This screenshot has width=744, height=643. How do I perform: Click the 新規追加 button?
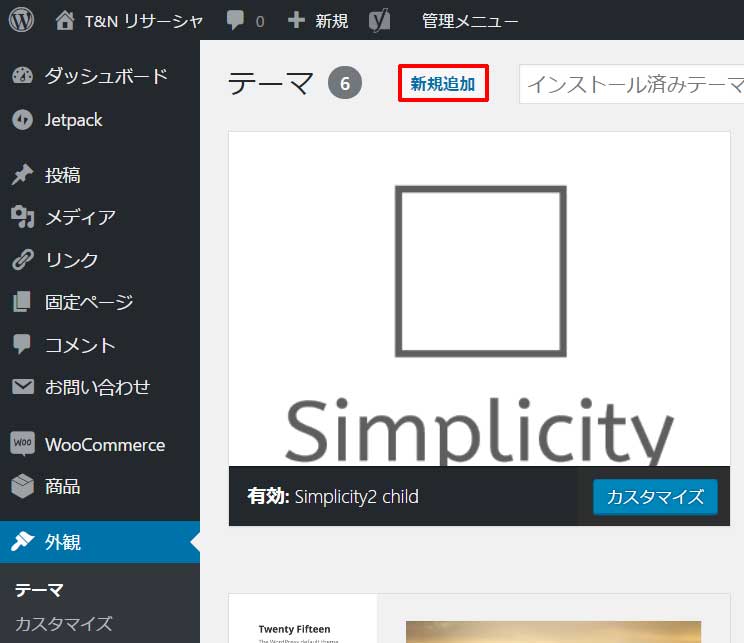[x=443, y=84]
